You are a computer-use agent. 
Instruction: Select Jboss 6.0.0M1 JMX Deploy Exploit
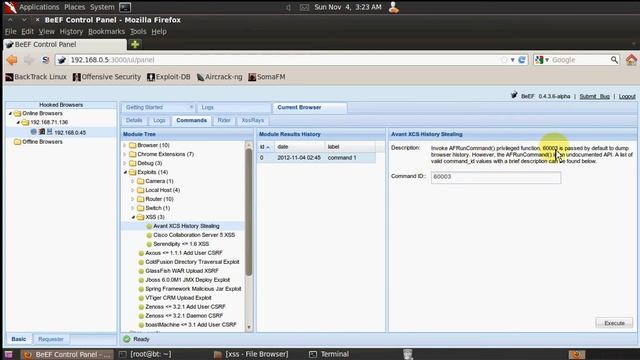(x=187, y=280)
